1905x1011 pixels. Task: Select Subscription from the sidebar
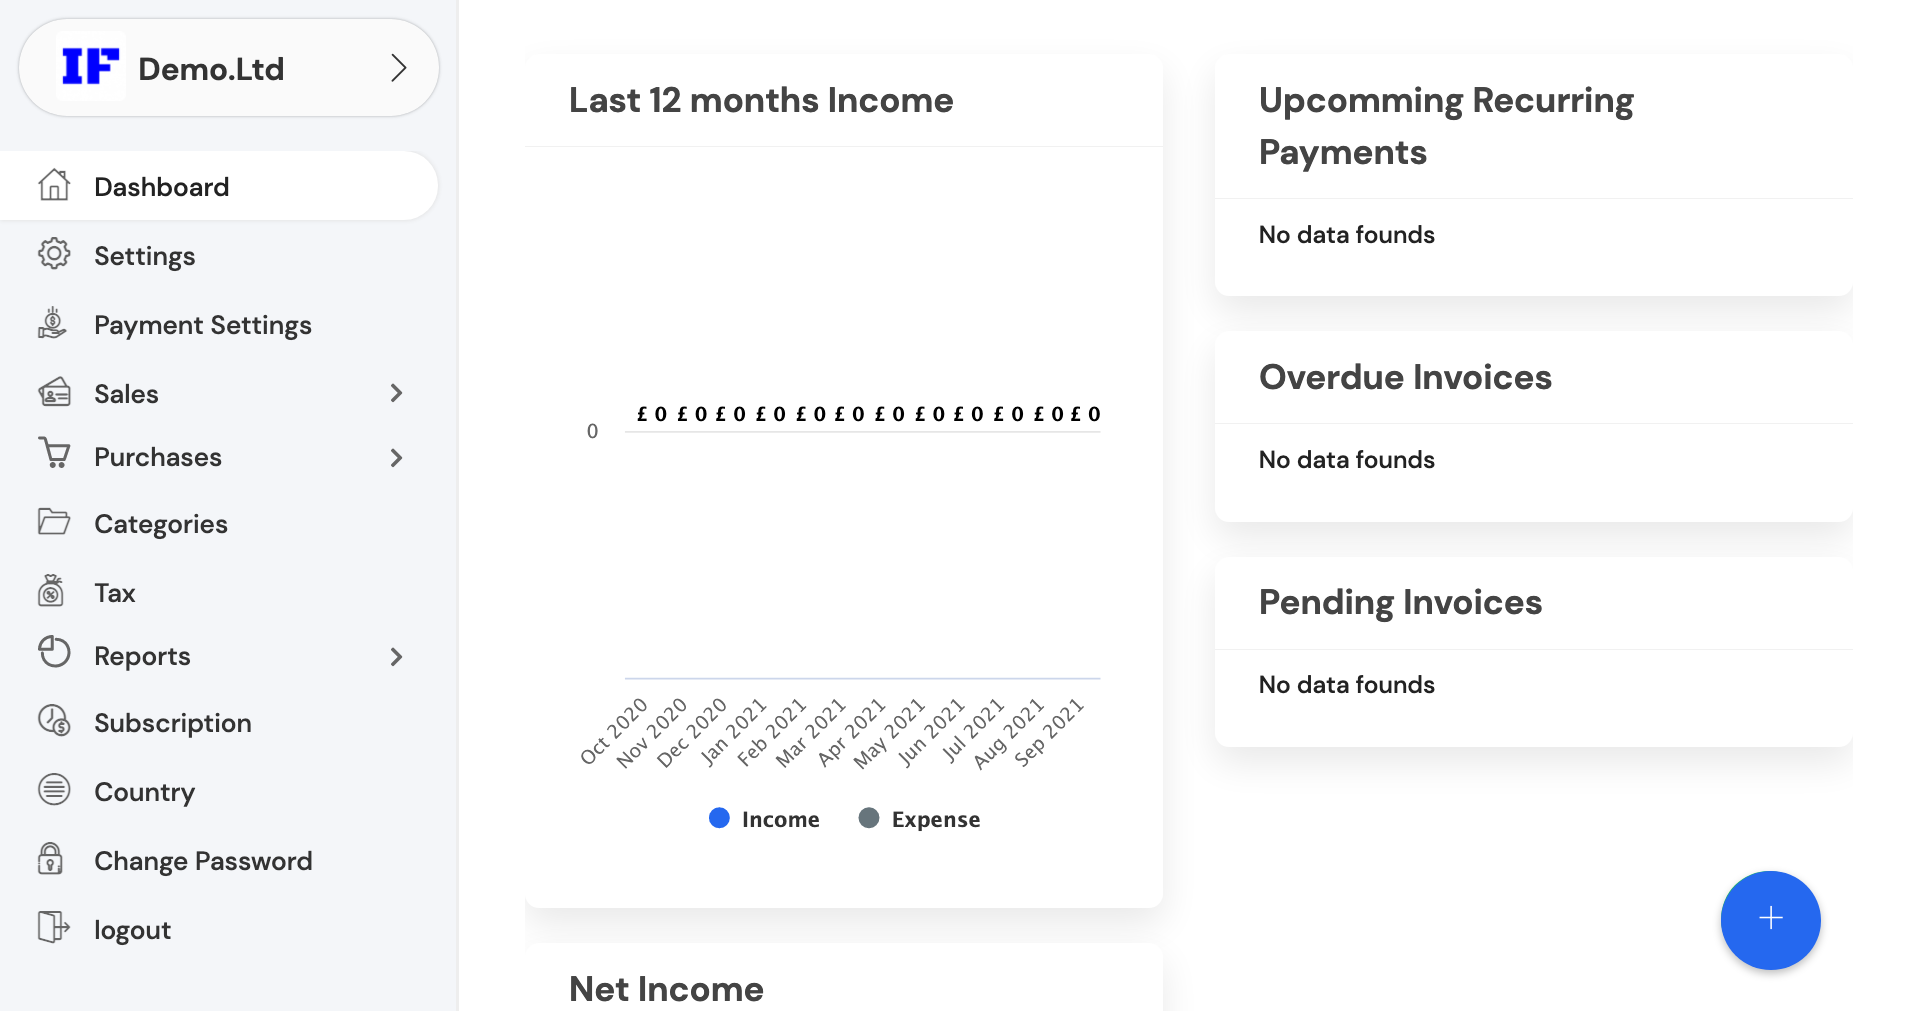click(172, 722)
